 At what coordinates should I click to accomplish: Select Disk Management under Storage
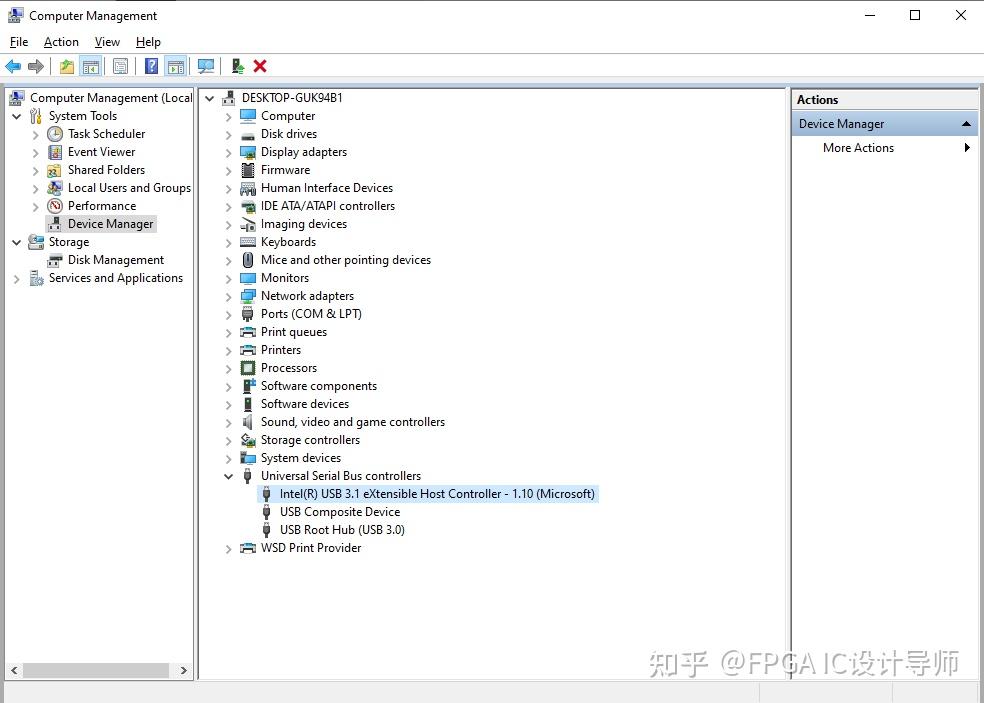pyautogui.click(x=113, y=259)
